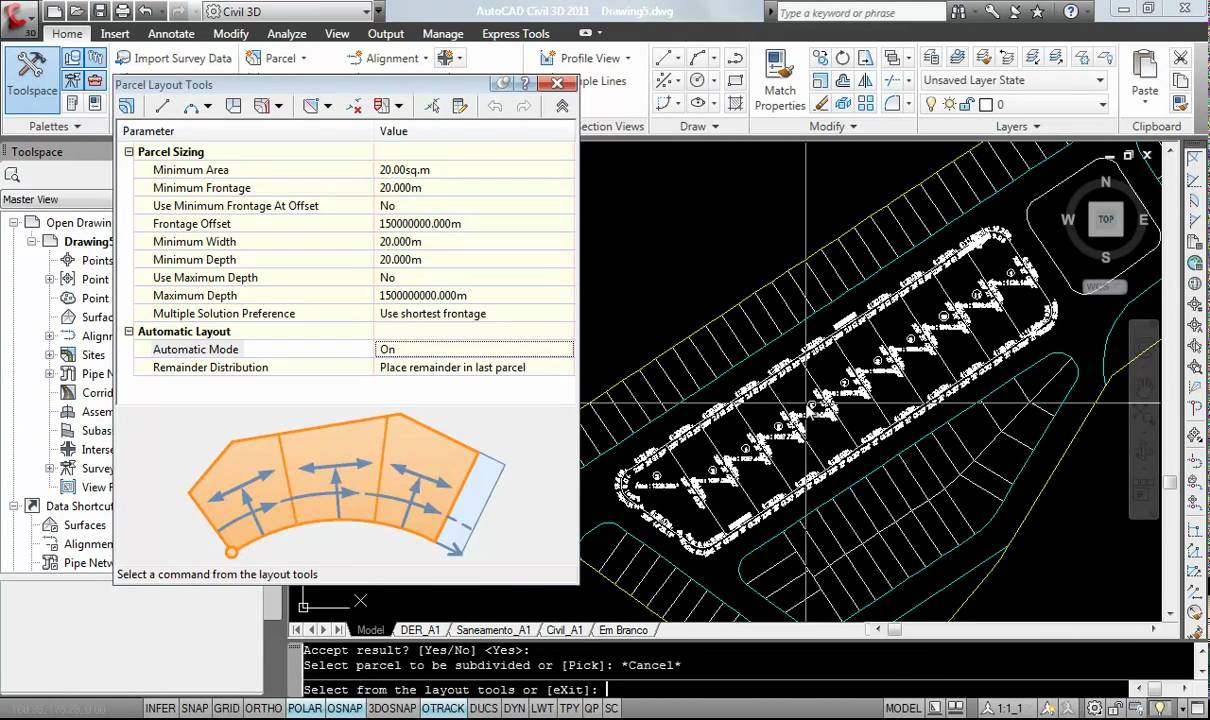Screen dimensions: 1210x720
Task: Toggle POLAR tracking in the status bar
Action: (305, 708)
